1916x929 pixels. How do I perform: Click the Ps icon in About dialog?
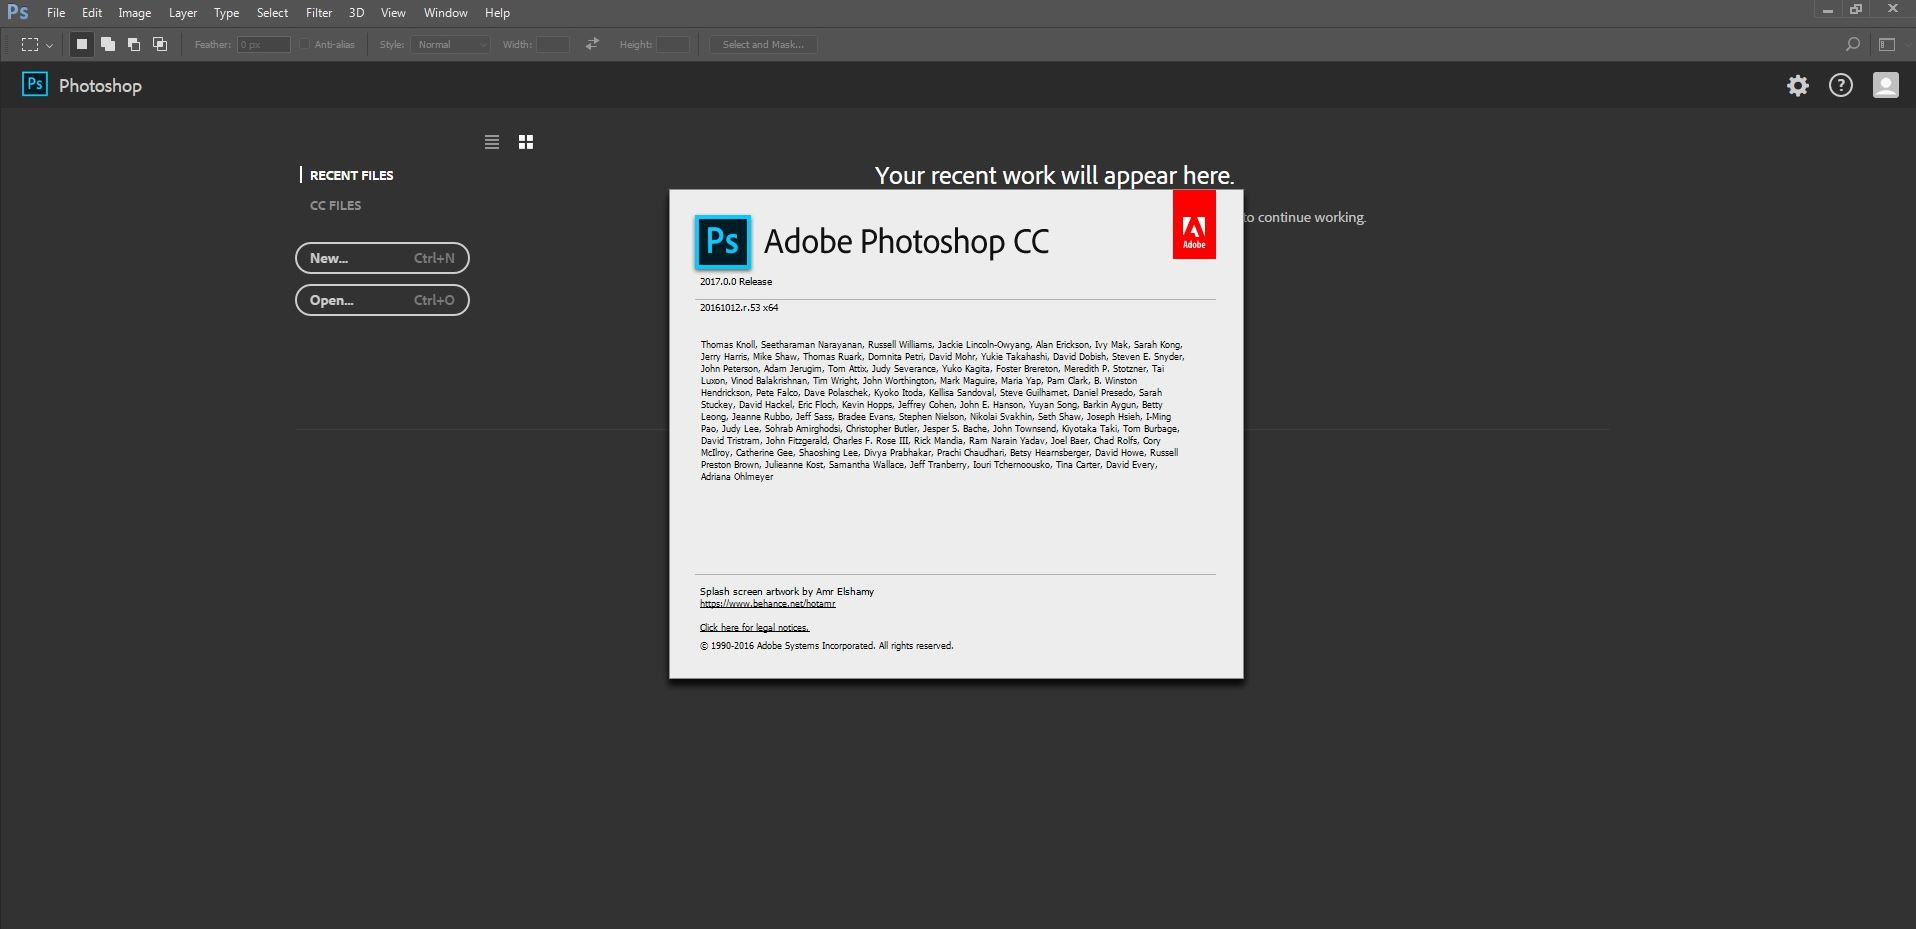(723, 242)
